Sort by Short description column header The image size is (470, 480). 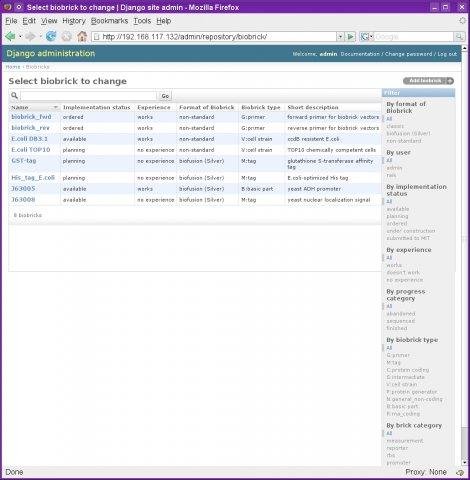pyautogui.click(x=313, y=107)
